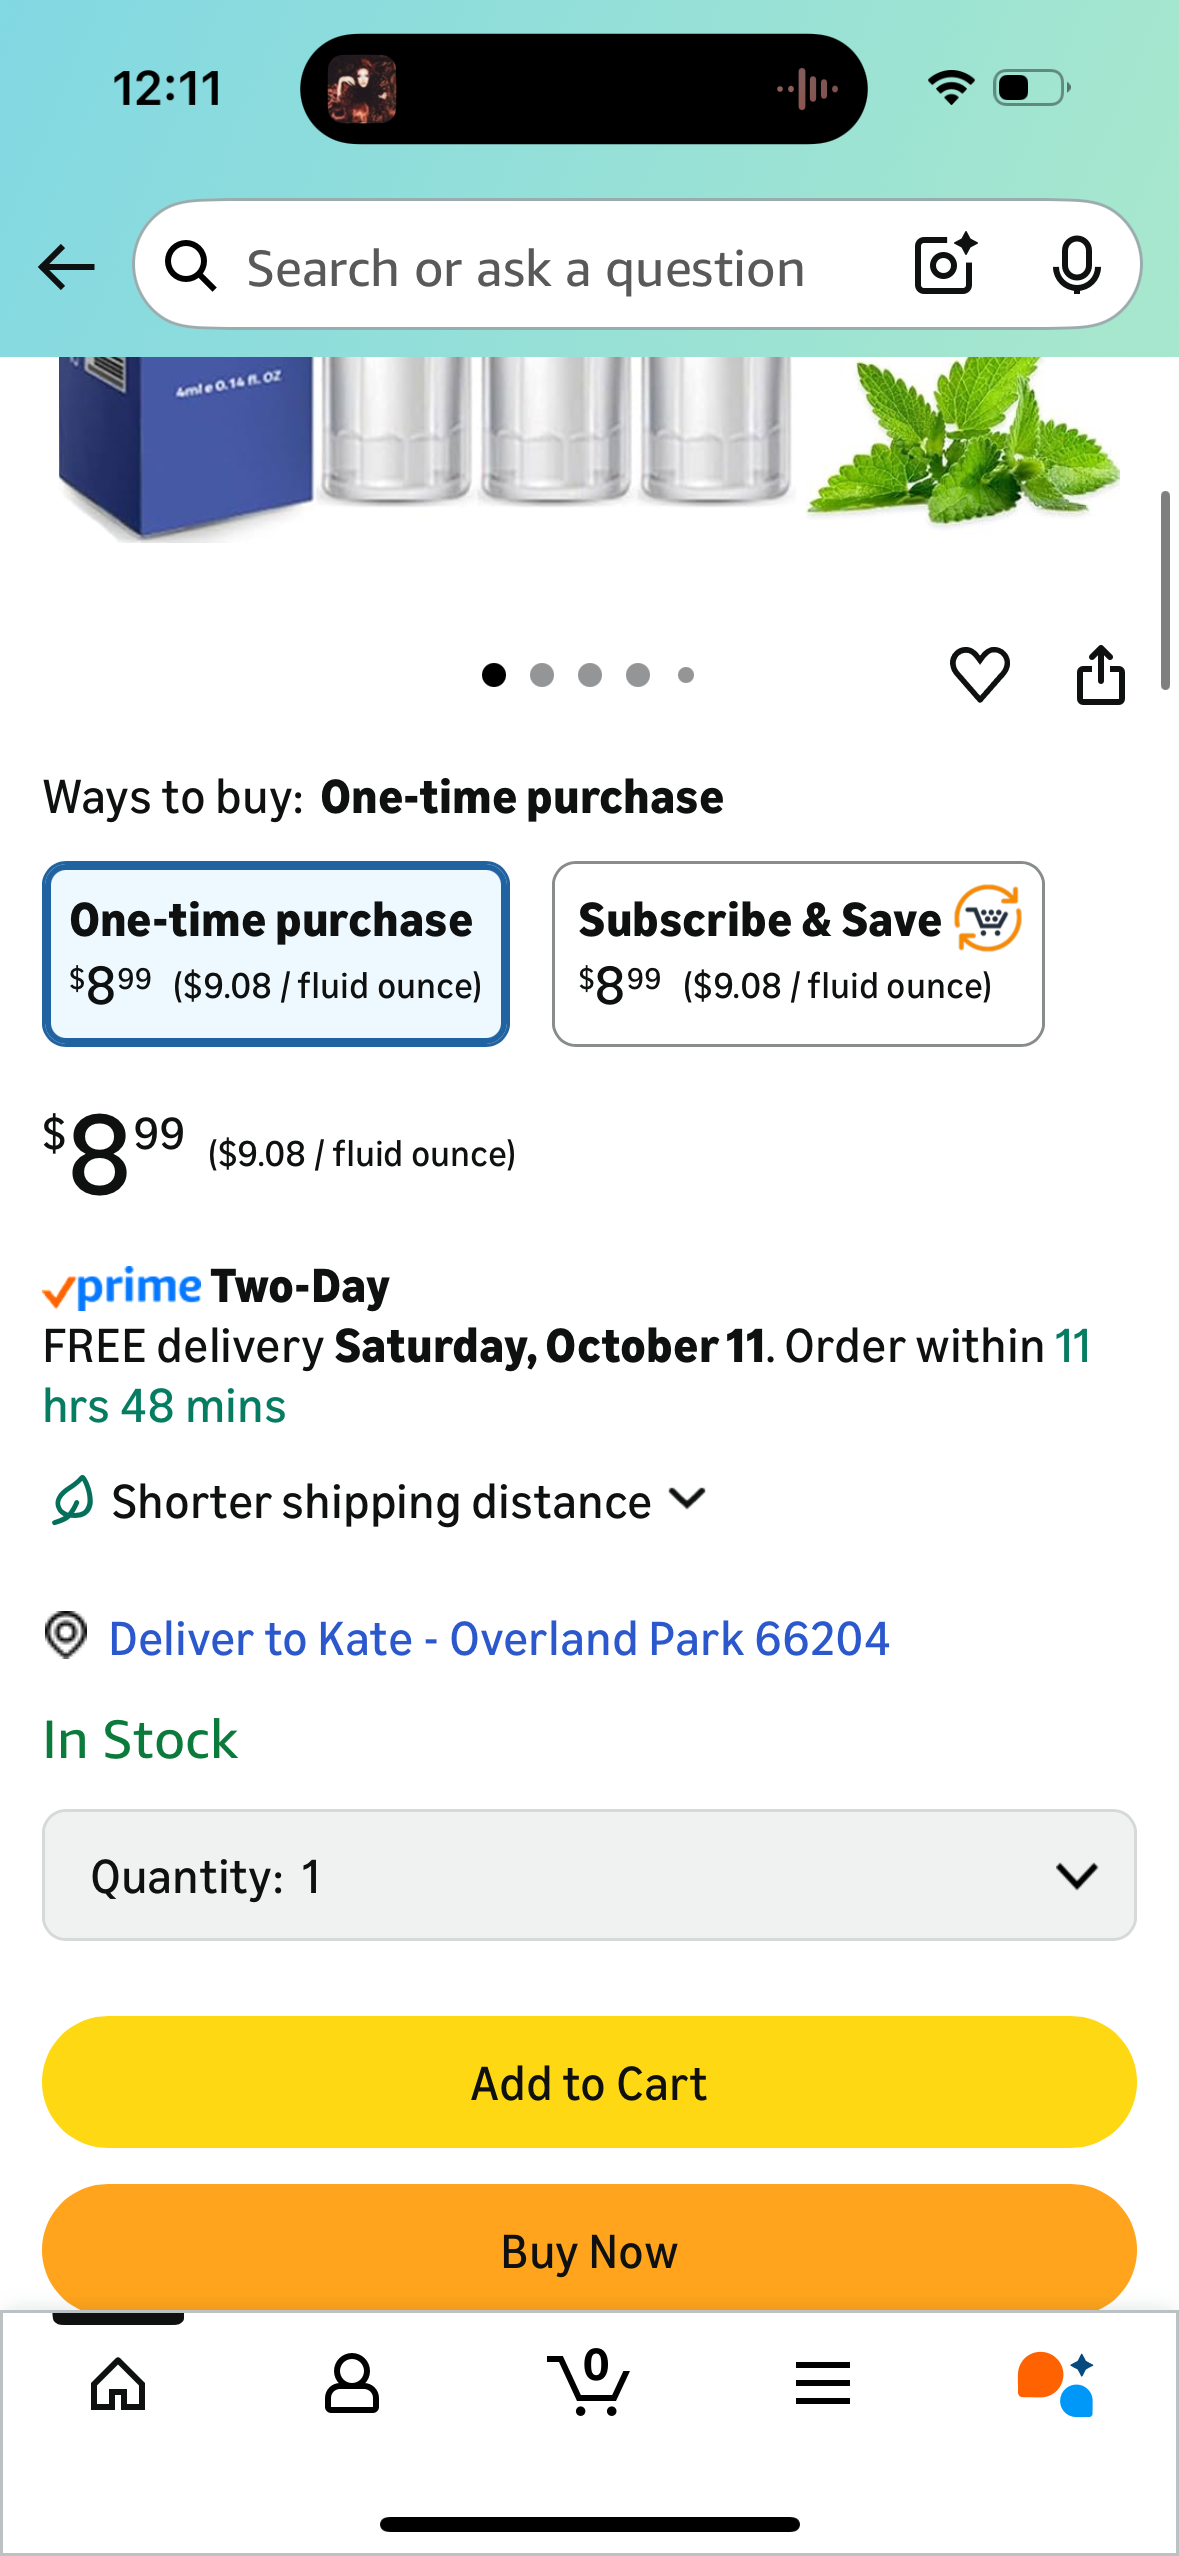Open the account profile tab
1179x2556 pixels.
(352, 2383)
